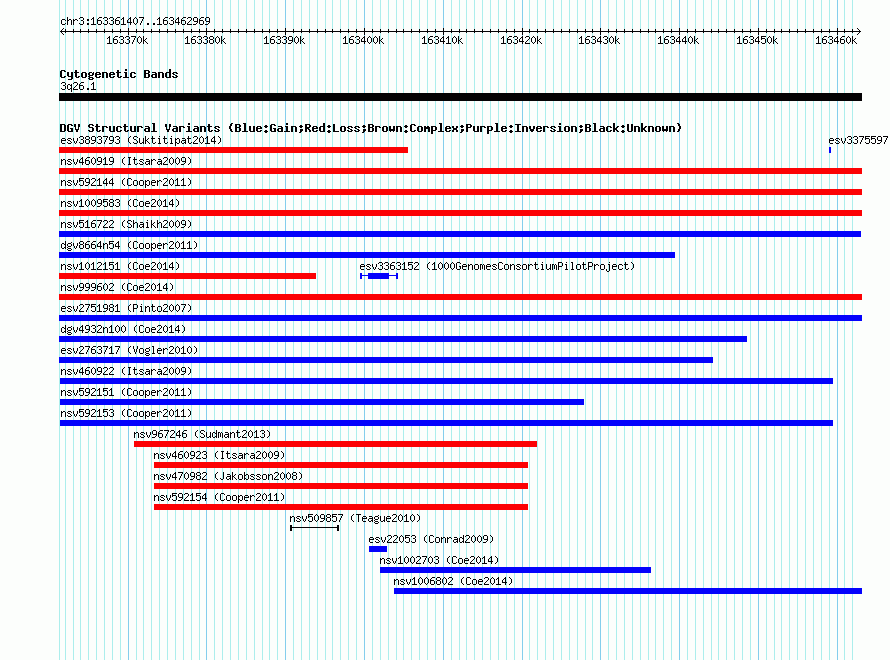Open nsv460923 (Itsara2009) label
The height and width of the screenshot is (660, 890).
click(x=219, y=455)
